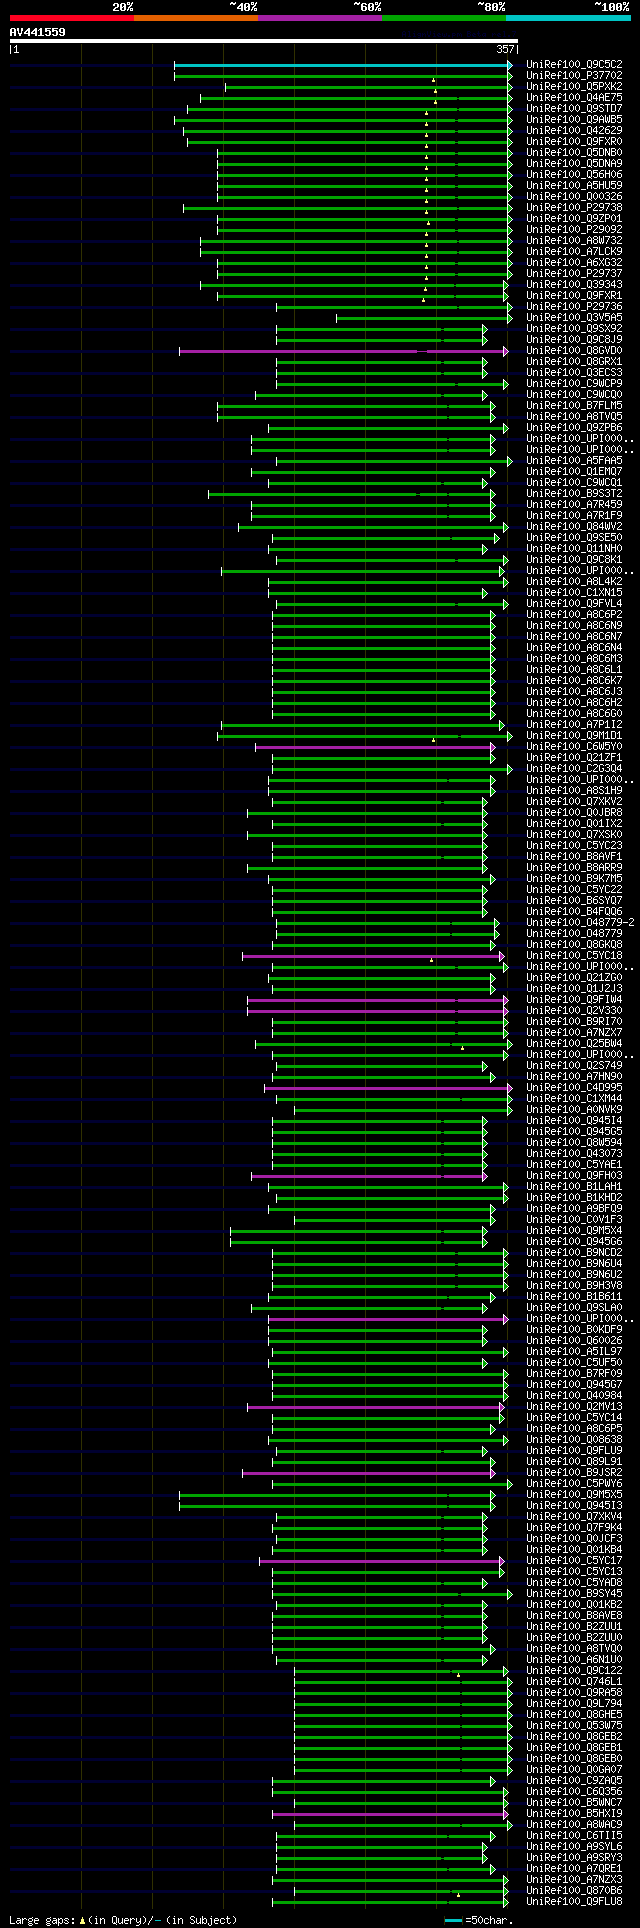Select label UniRef100_A6N1U0
The width and height of the screenshot is (640, 1928).
[574, 1660]
